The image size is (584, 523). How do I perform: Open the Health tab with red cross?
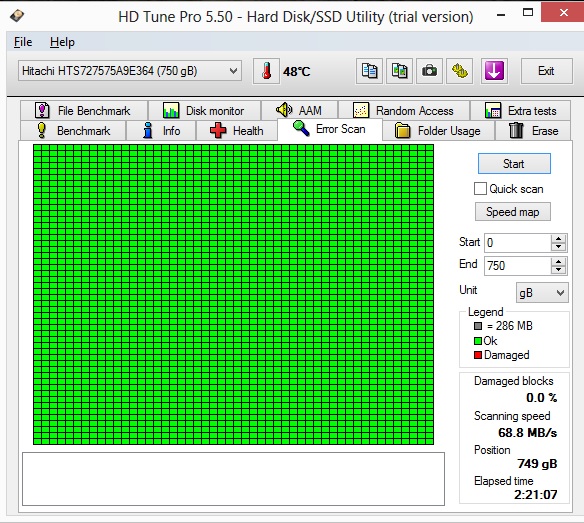pos(237,131)
